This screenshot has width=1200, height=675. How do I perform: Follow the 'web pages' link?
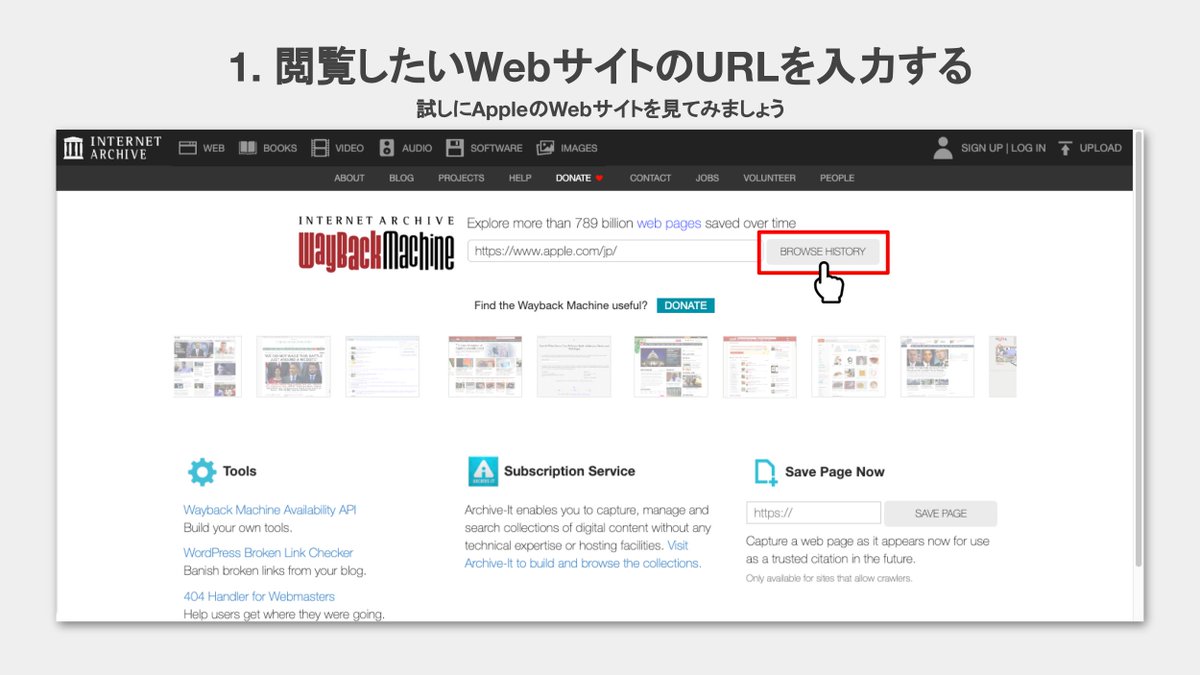[x=669, y=223]
